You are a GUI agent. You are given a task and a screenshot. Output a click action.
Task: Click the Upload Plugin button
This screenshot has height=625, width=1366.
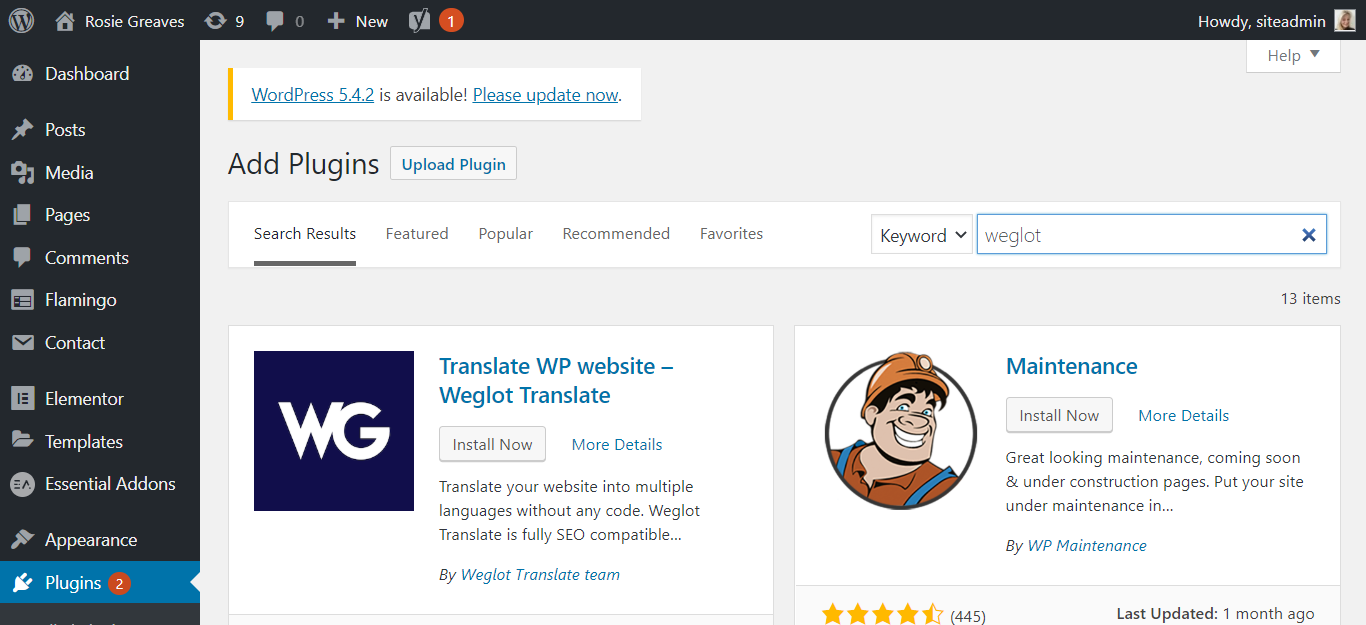tap(454, 164)
